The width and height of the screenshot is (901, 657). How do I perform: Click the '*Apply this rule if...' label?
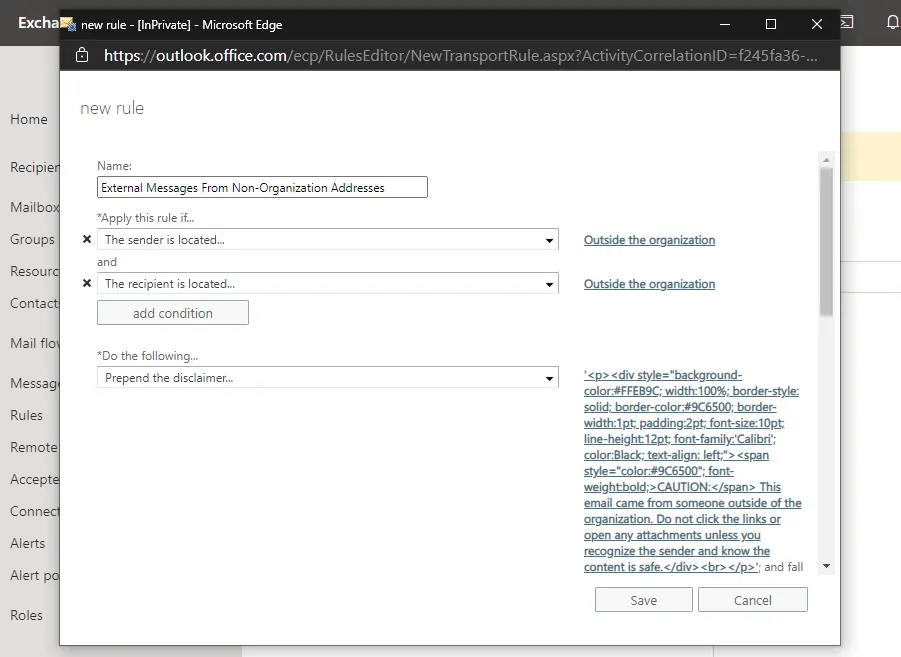[x=145, y=218]
